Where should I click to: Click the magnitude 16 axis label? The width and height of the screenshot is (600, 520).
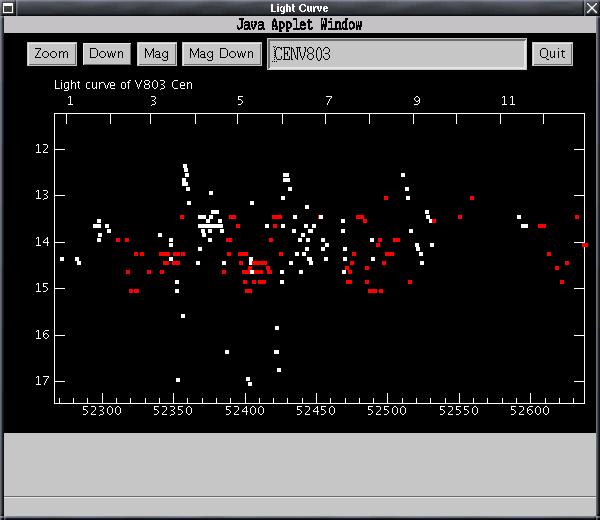pos(42,335)
